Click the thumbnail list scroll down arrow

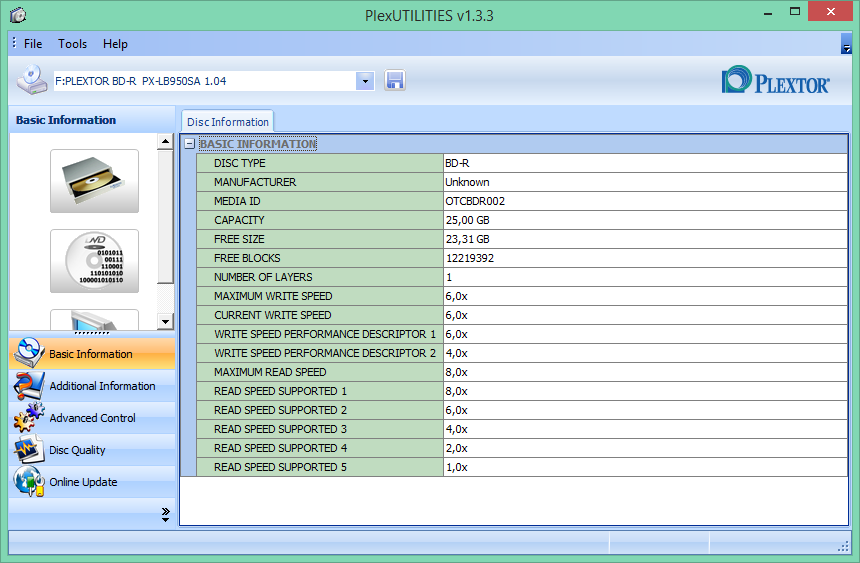coord(165,322)
